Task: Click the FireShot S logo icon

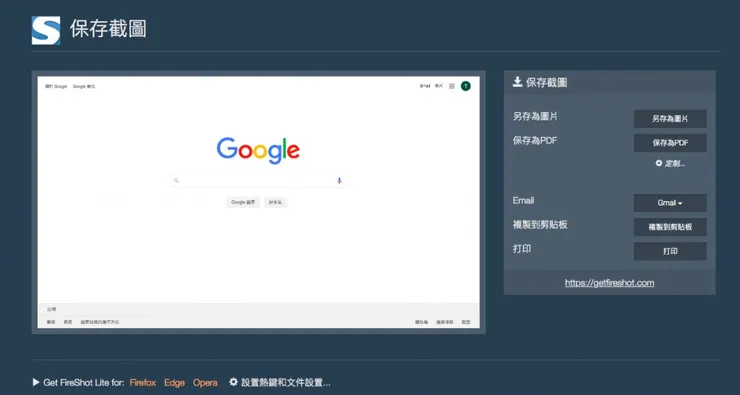Action: [x=46, y=31]
